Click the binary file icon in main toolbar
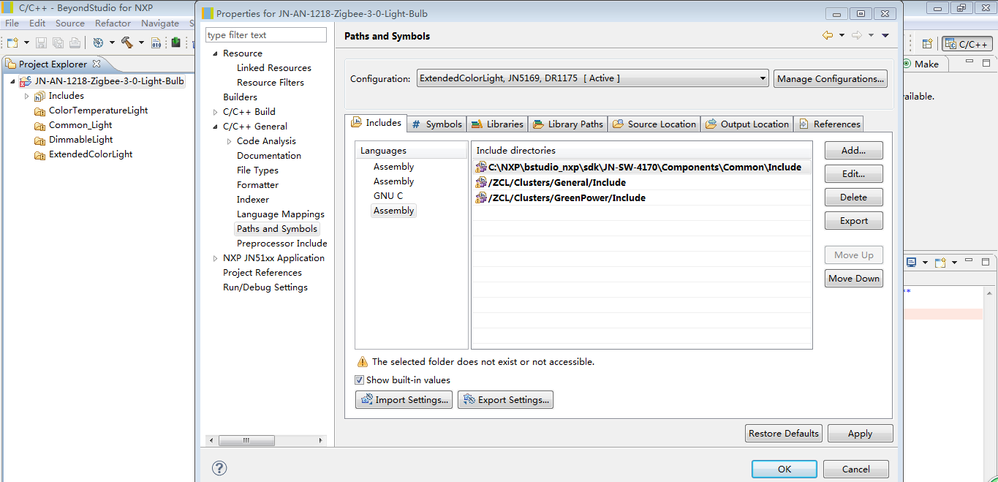The image size is (998, 482). [155, 43]
